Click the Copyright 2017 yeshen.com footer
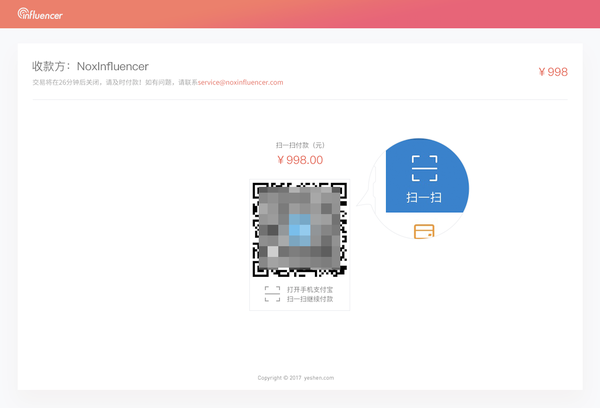600x408 pixels. click(x=296, y=378)
